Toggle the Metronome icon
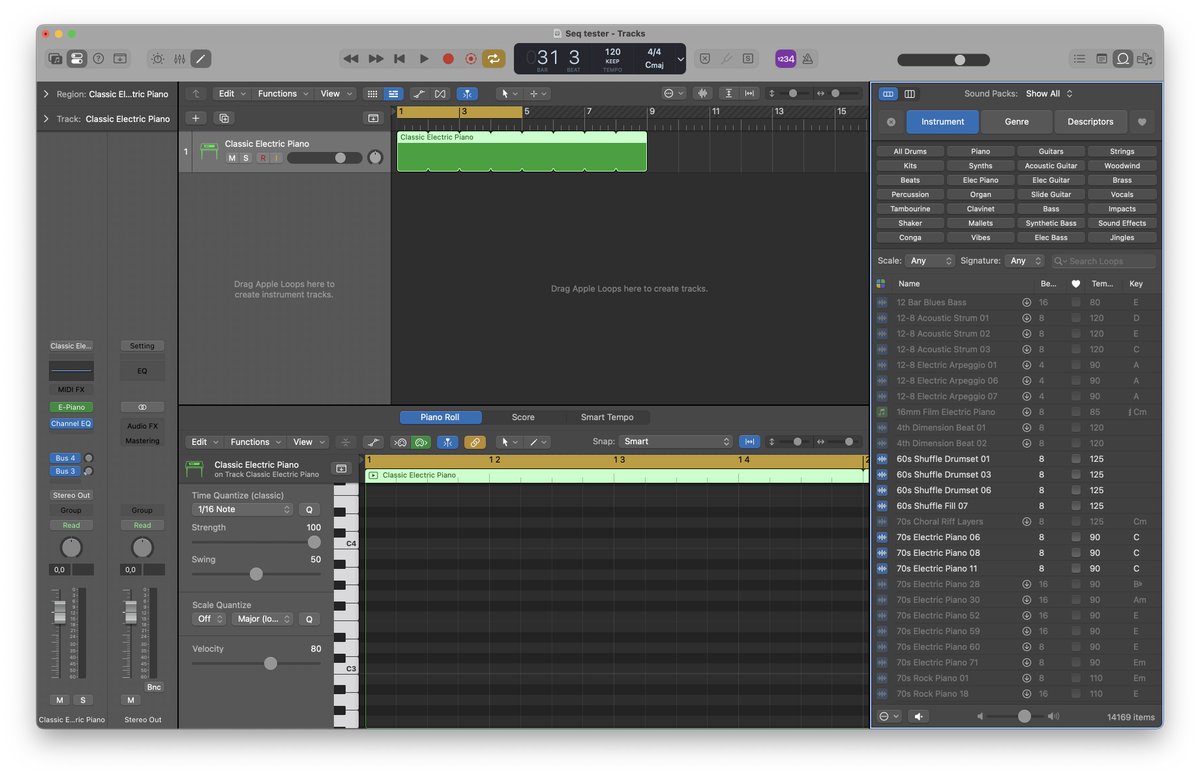 (x=806, y=59)
